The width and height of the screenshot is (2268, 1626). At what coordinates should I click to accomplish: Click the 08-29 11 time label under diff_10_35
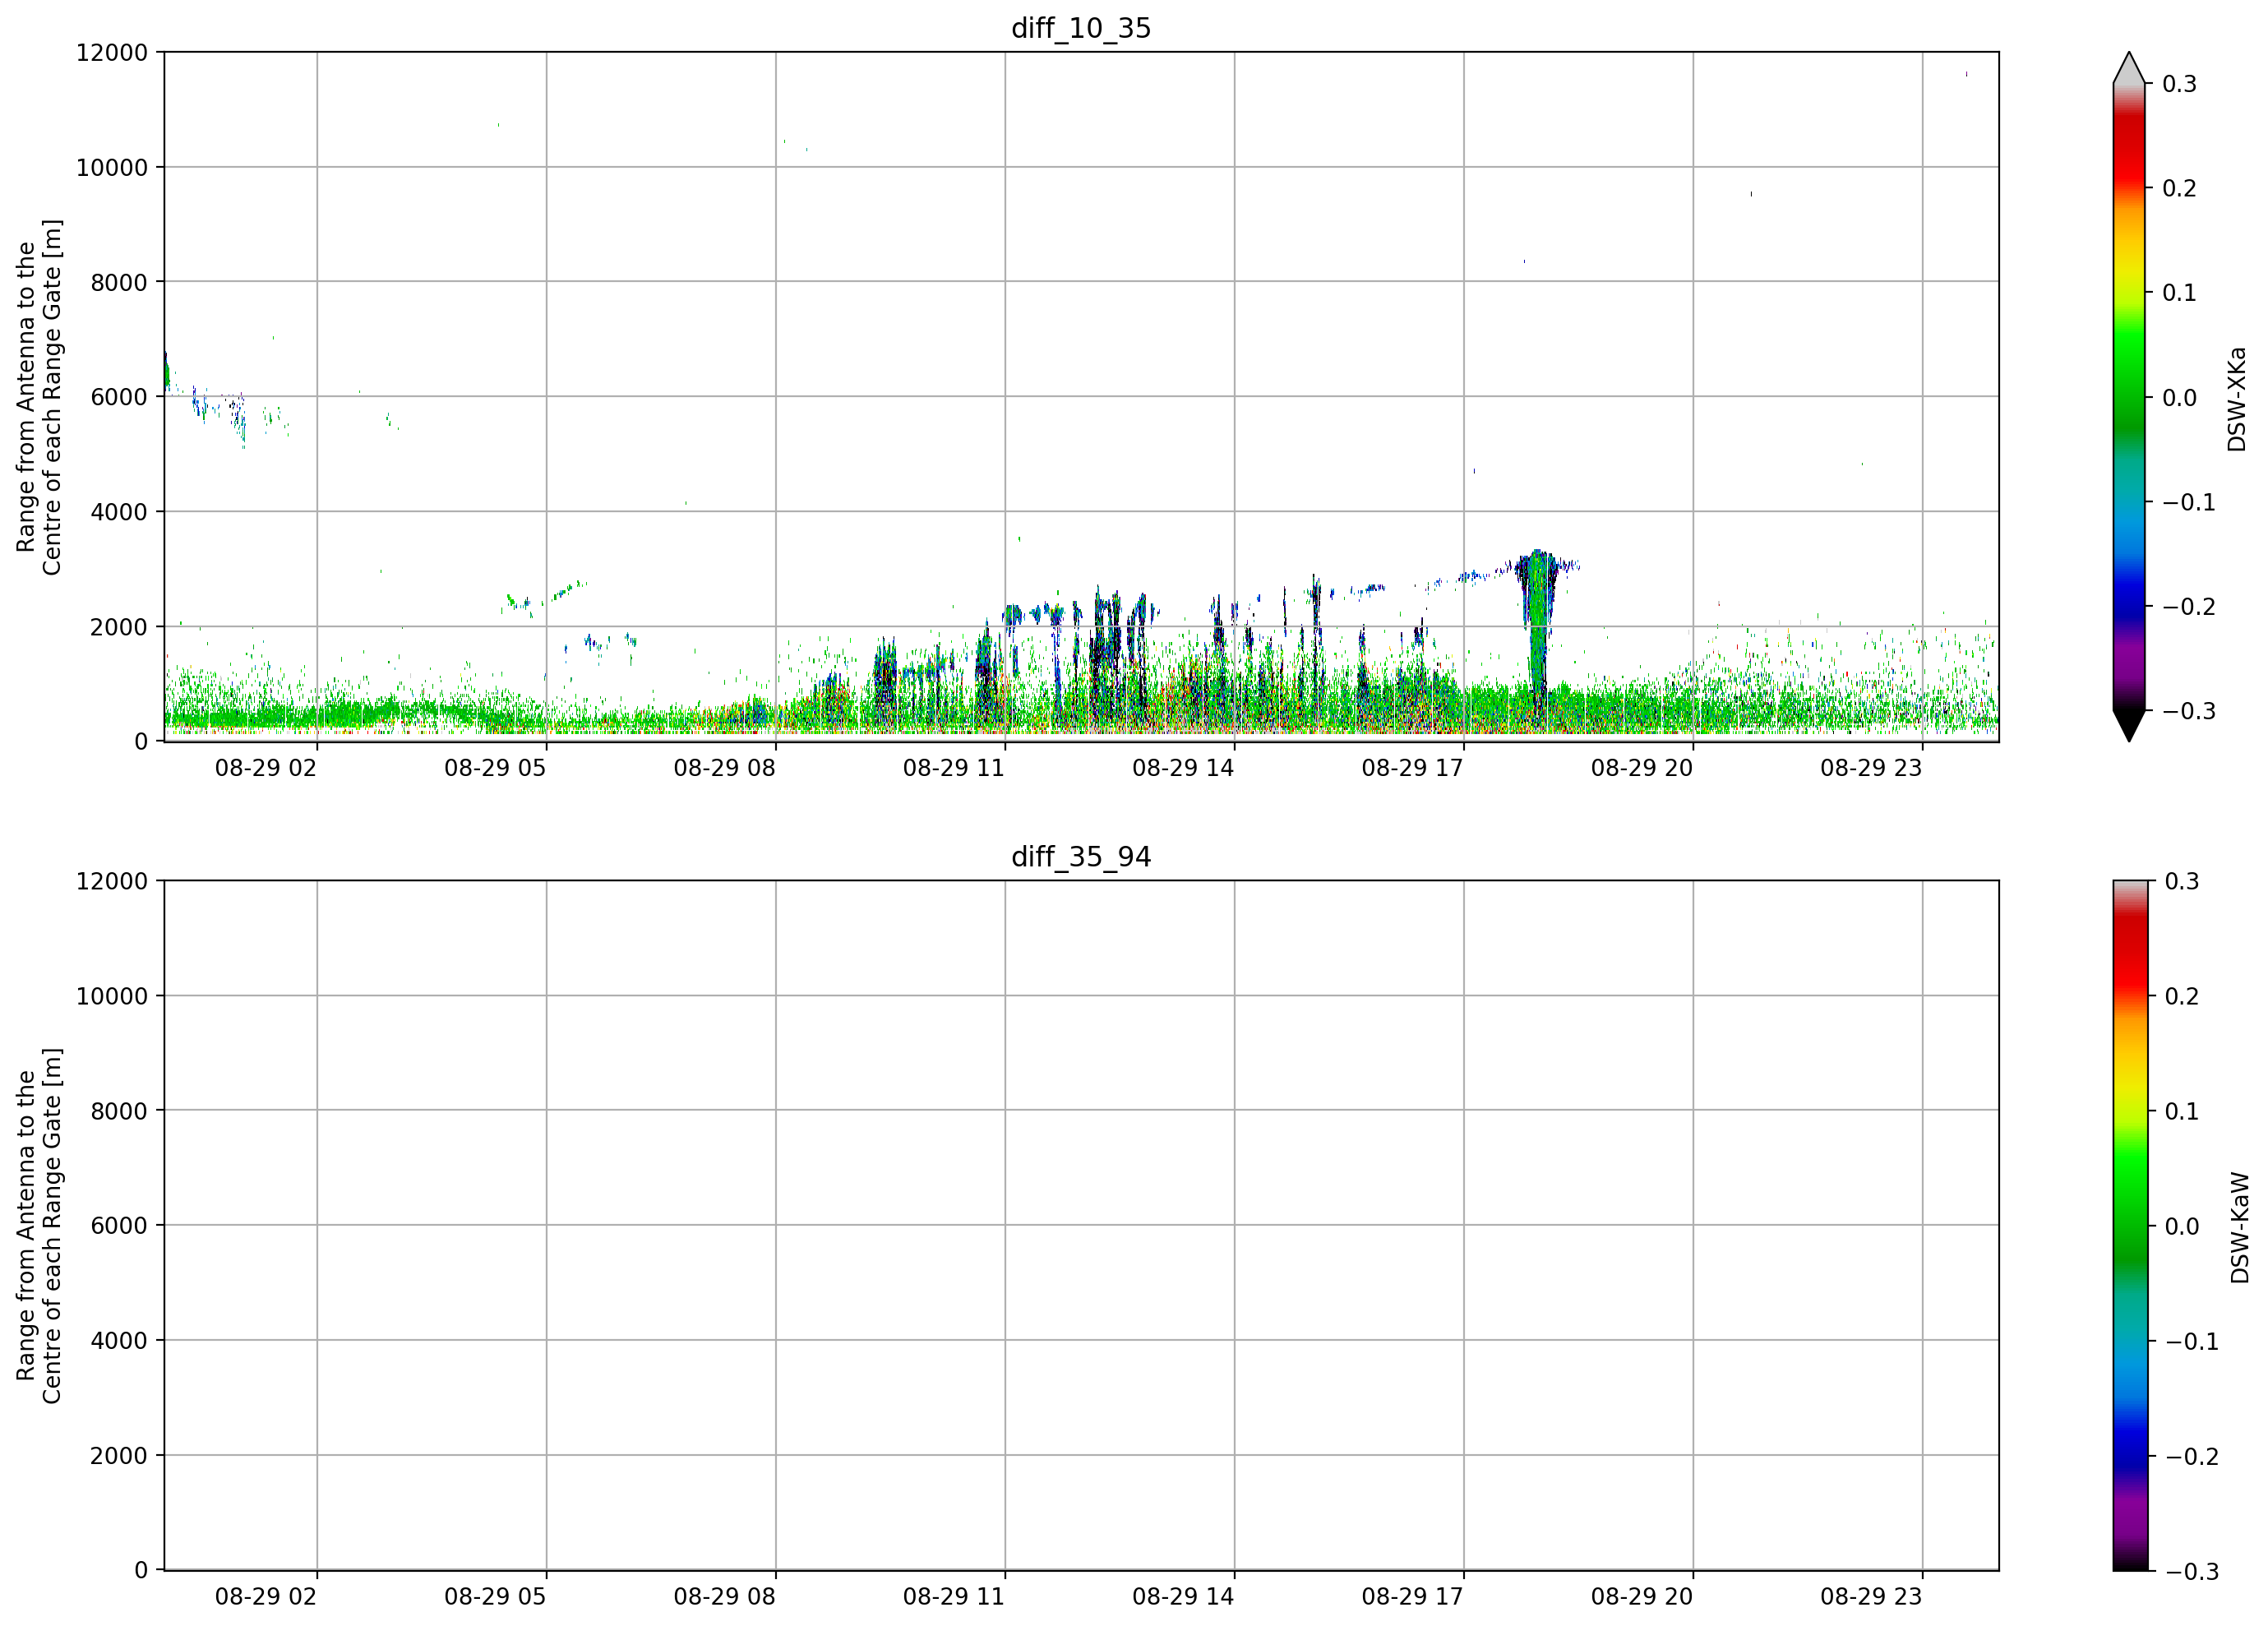point(954,768)
